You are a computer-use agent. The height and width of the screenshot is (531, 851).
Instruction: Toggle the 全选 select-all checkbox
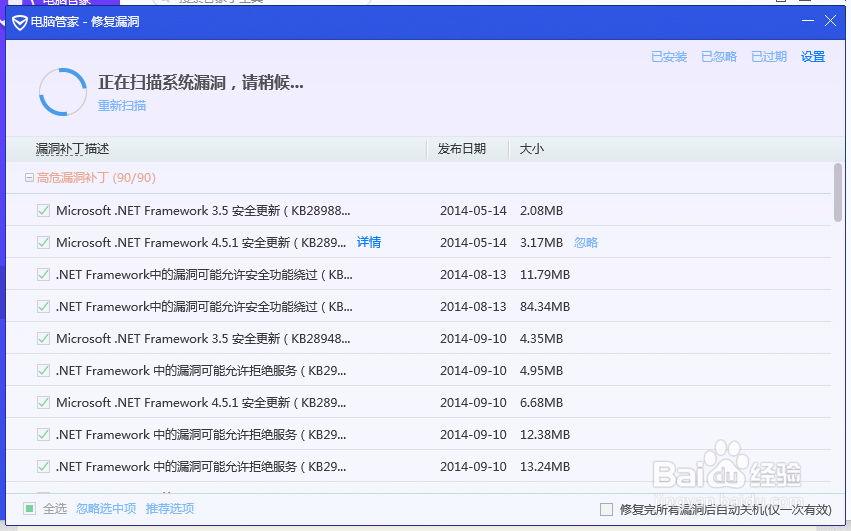(x=29, y=509)
